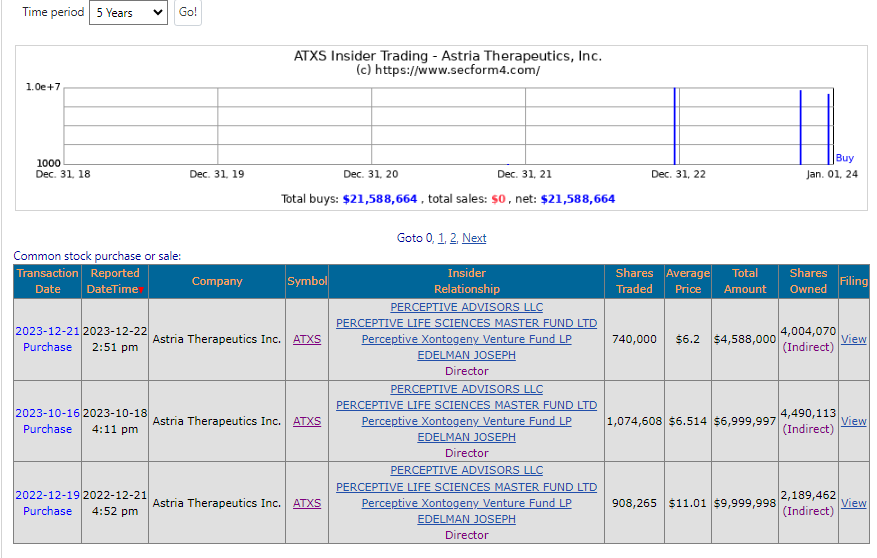The height and width of the screenshot is (558, 877).
Task: Open PERCEPTIVE LIFE SCIENCES MASTER FUND in 2023-10-16 row
Action: point(466,405)
